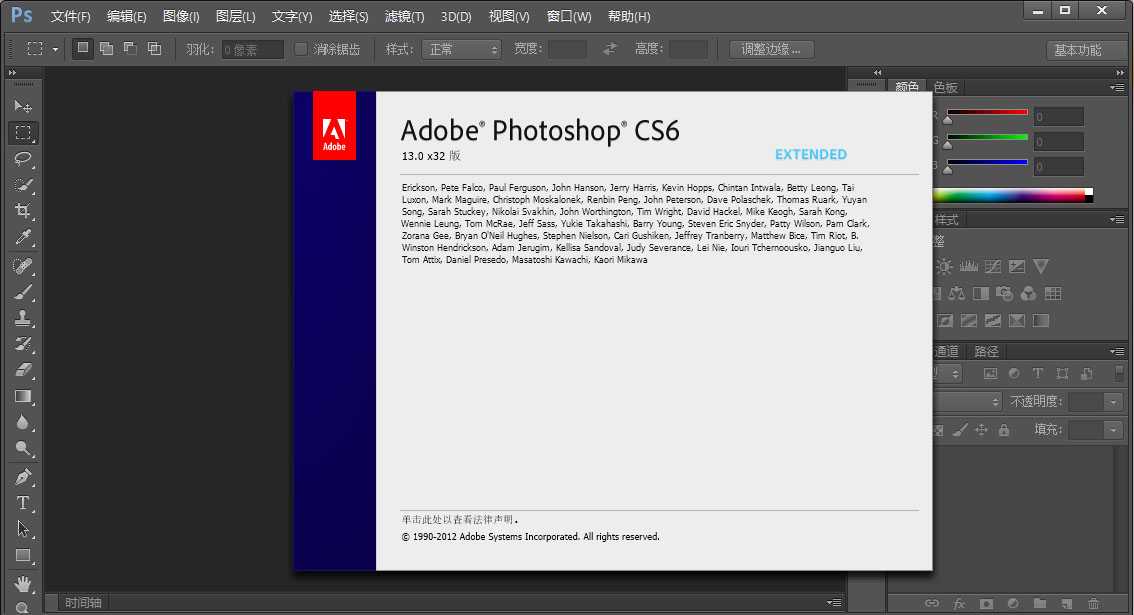Click the Vibrance adjustment icon
This screenshot has width=1134, height=615.
pyautogui.click(x=1041, y=266)
